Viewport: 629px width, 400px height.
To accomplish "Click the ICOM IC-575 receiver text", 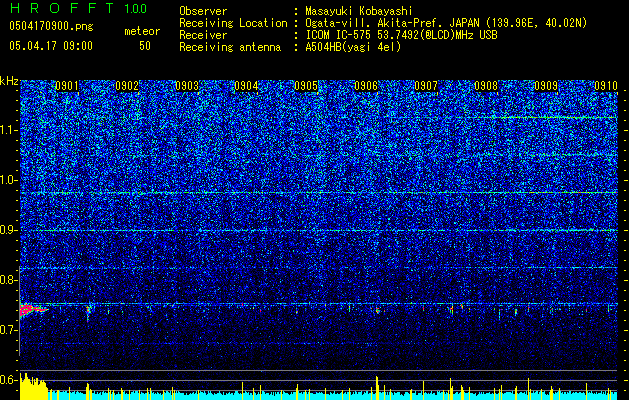I will [x=401, y=35].
